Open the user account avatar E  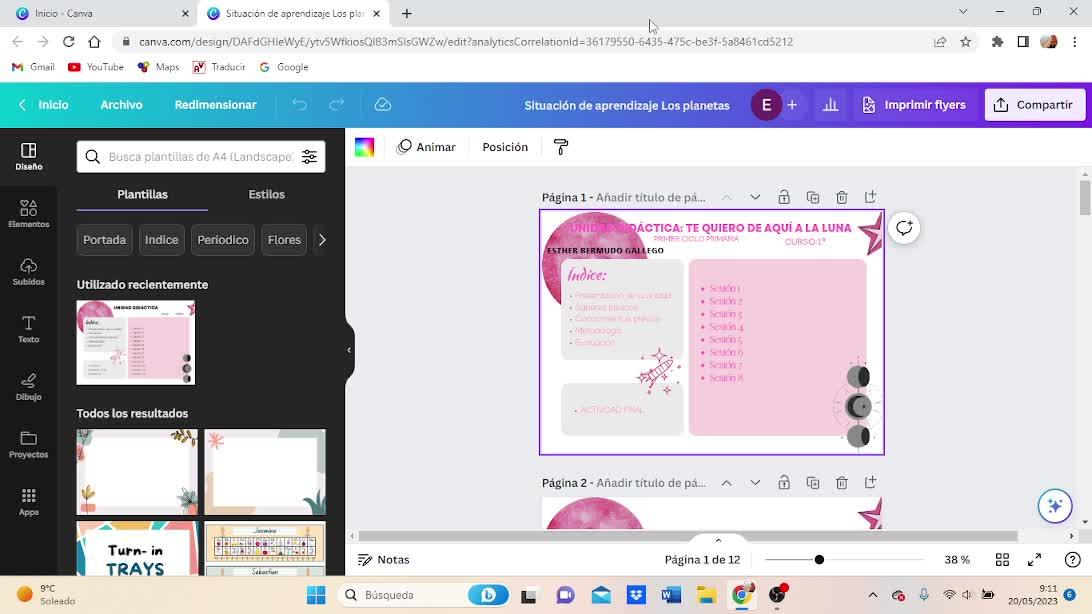point(767,105)
